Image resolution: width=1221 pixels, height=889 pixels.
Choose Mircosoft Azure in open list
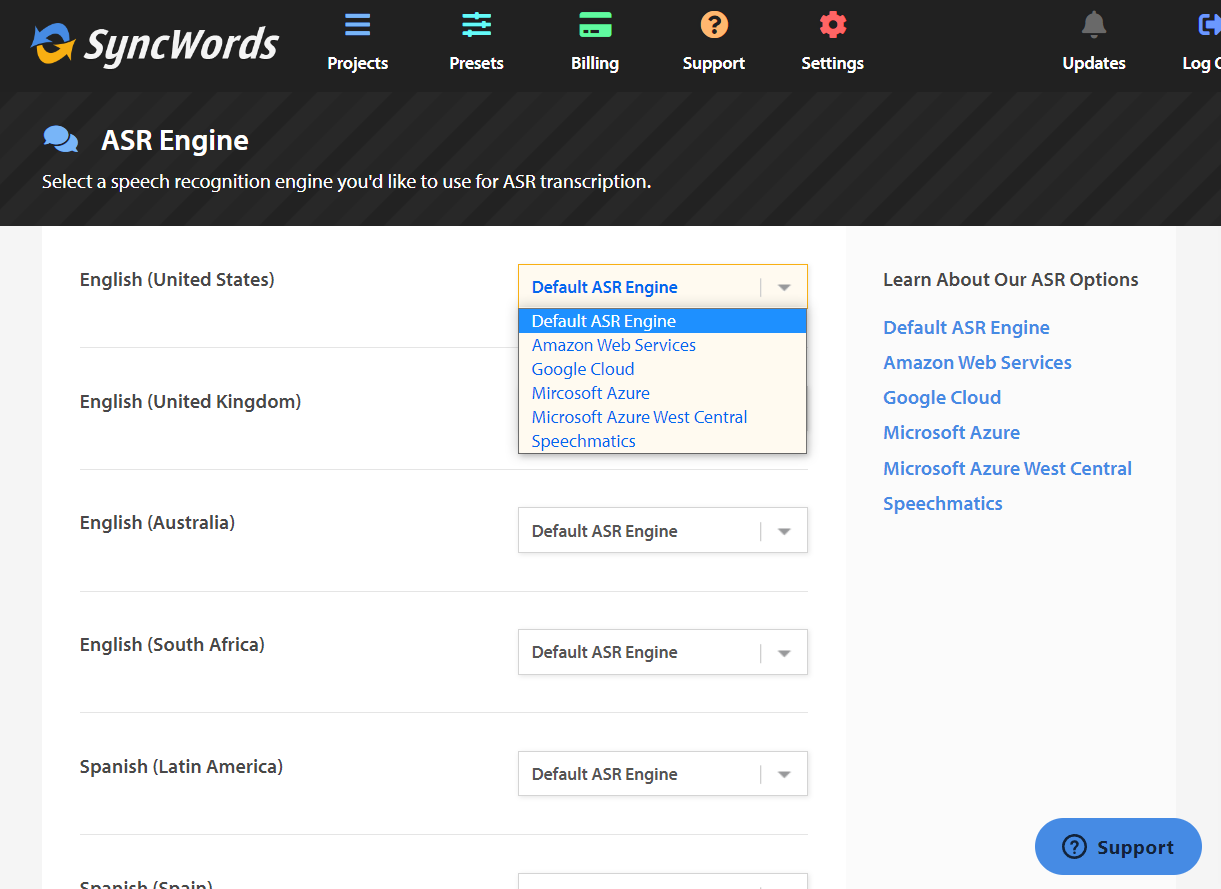pyautogui.click(x=662, y=393)
